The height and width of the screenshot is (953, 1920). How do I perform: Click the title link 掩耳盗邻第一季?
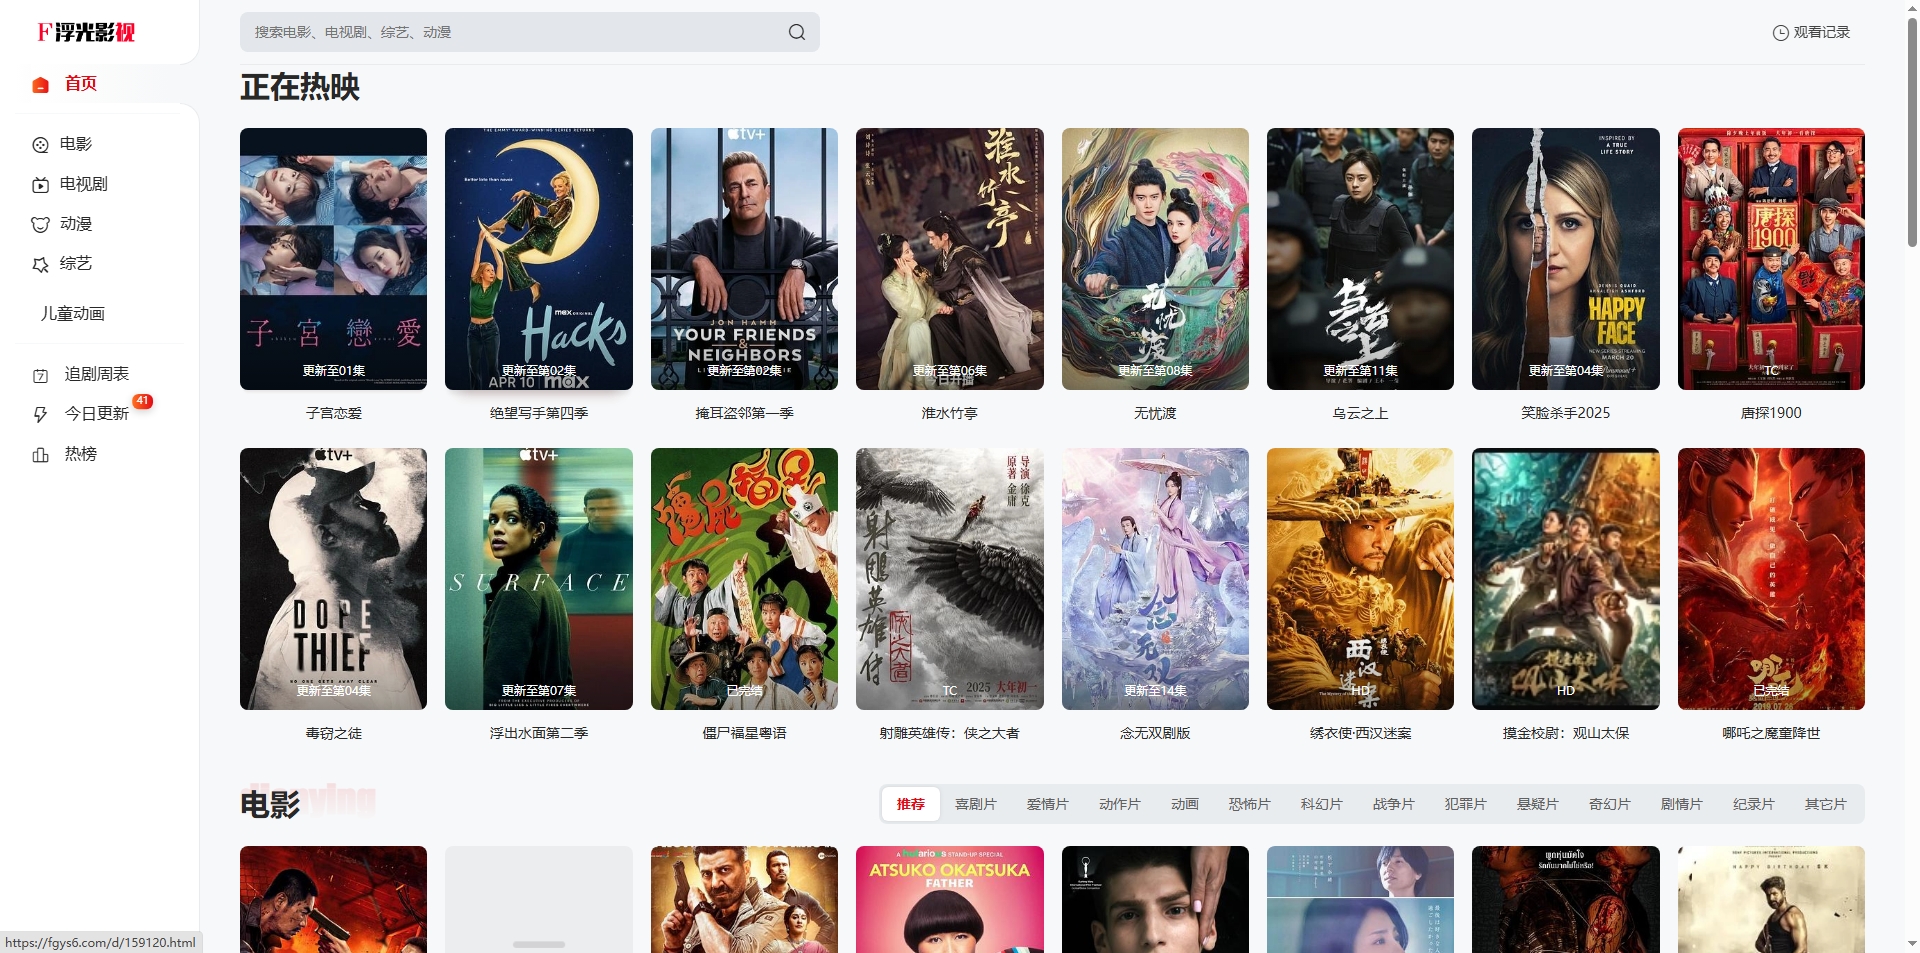(744, 413)
